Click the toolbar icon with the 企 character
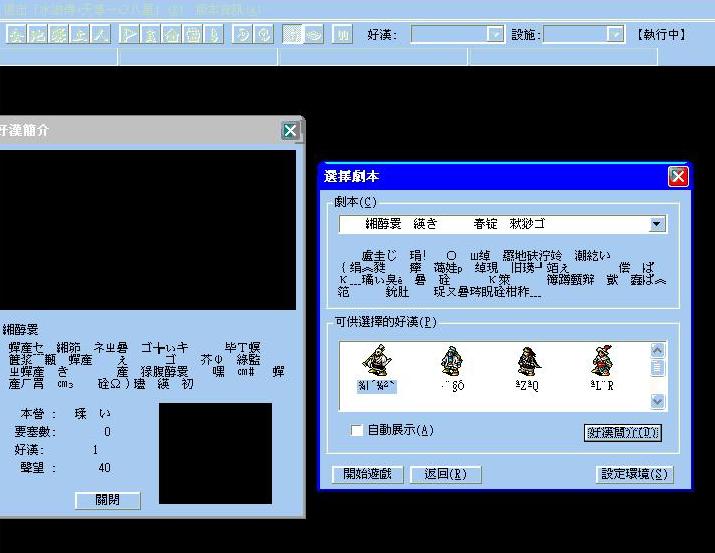The height and width of the screenshot is (553, 715). [80, 35]
